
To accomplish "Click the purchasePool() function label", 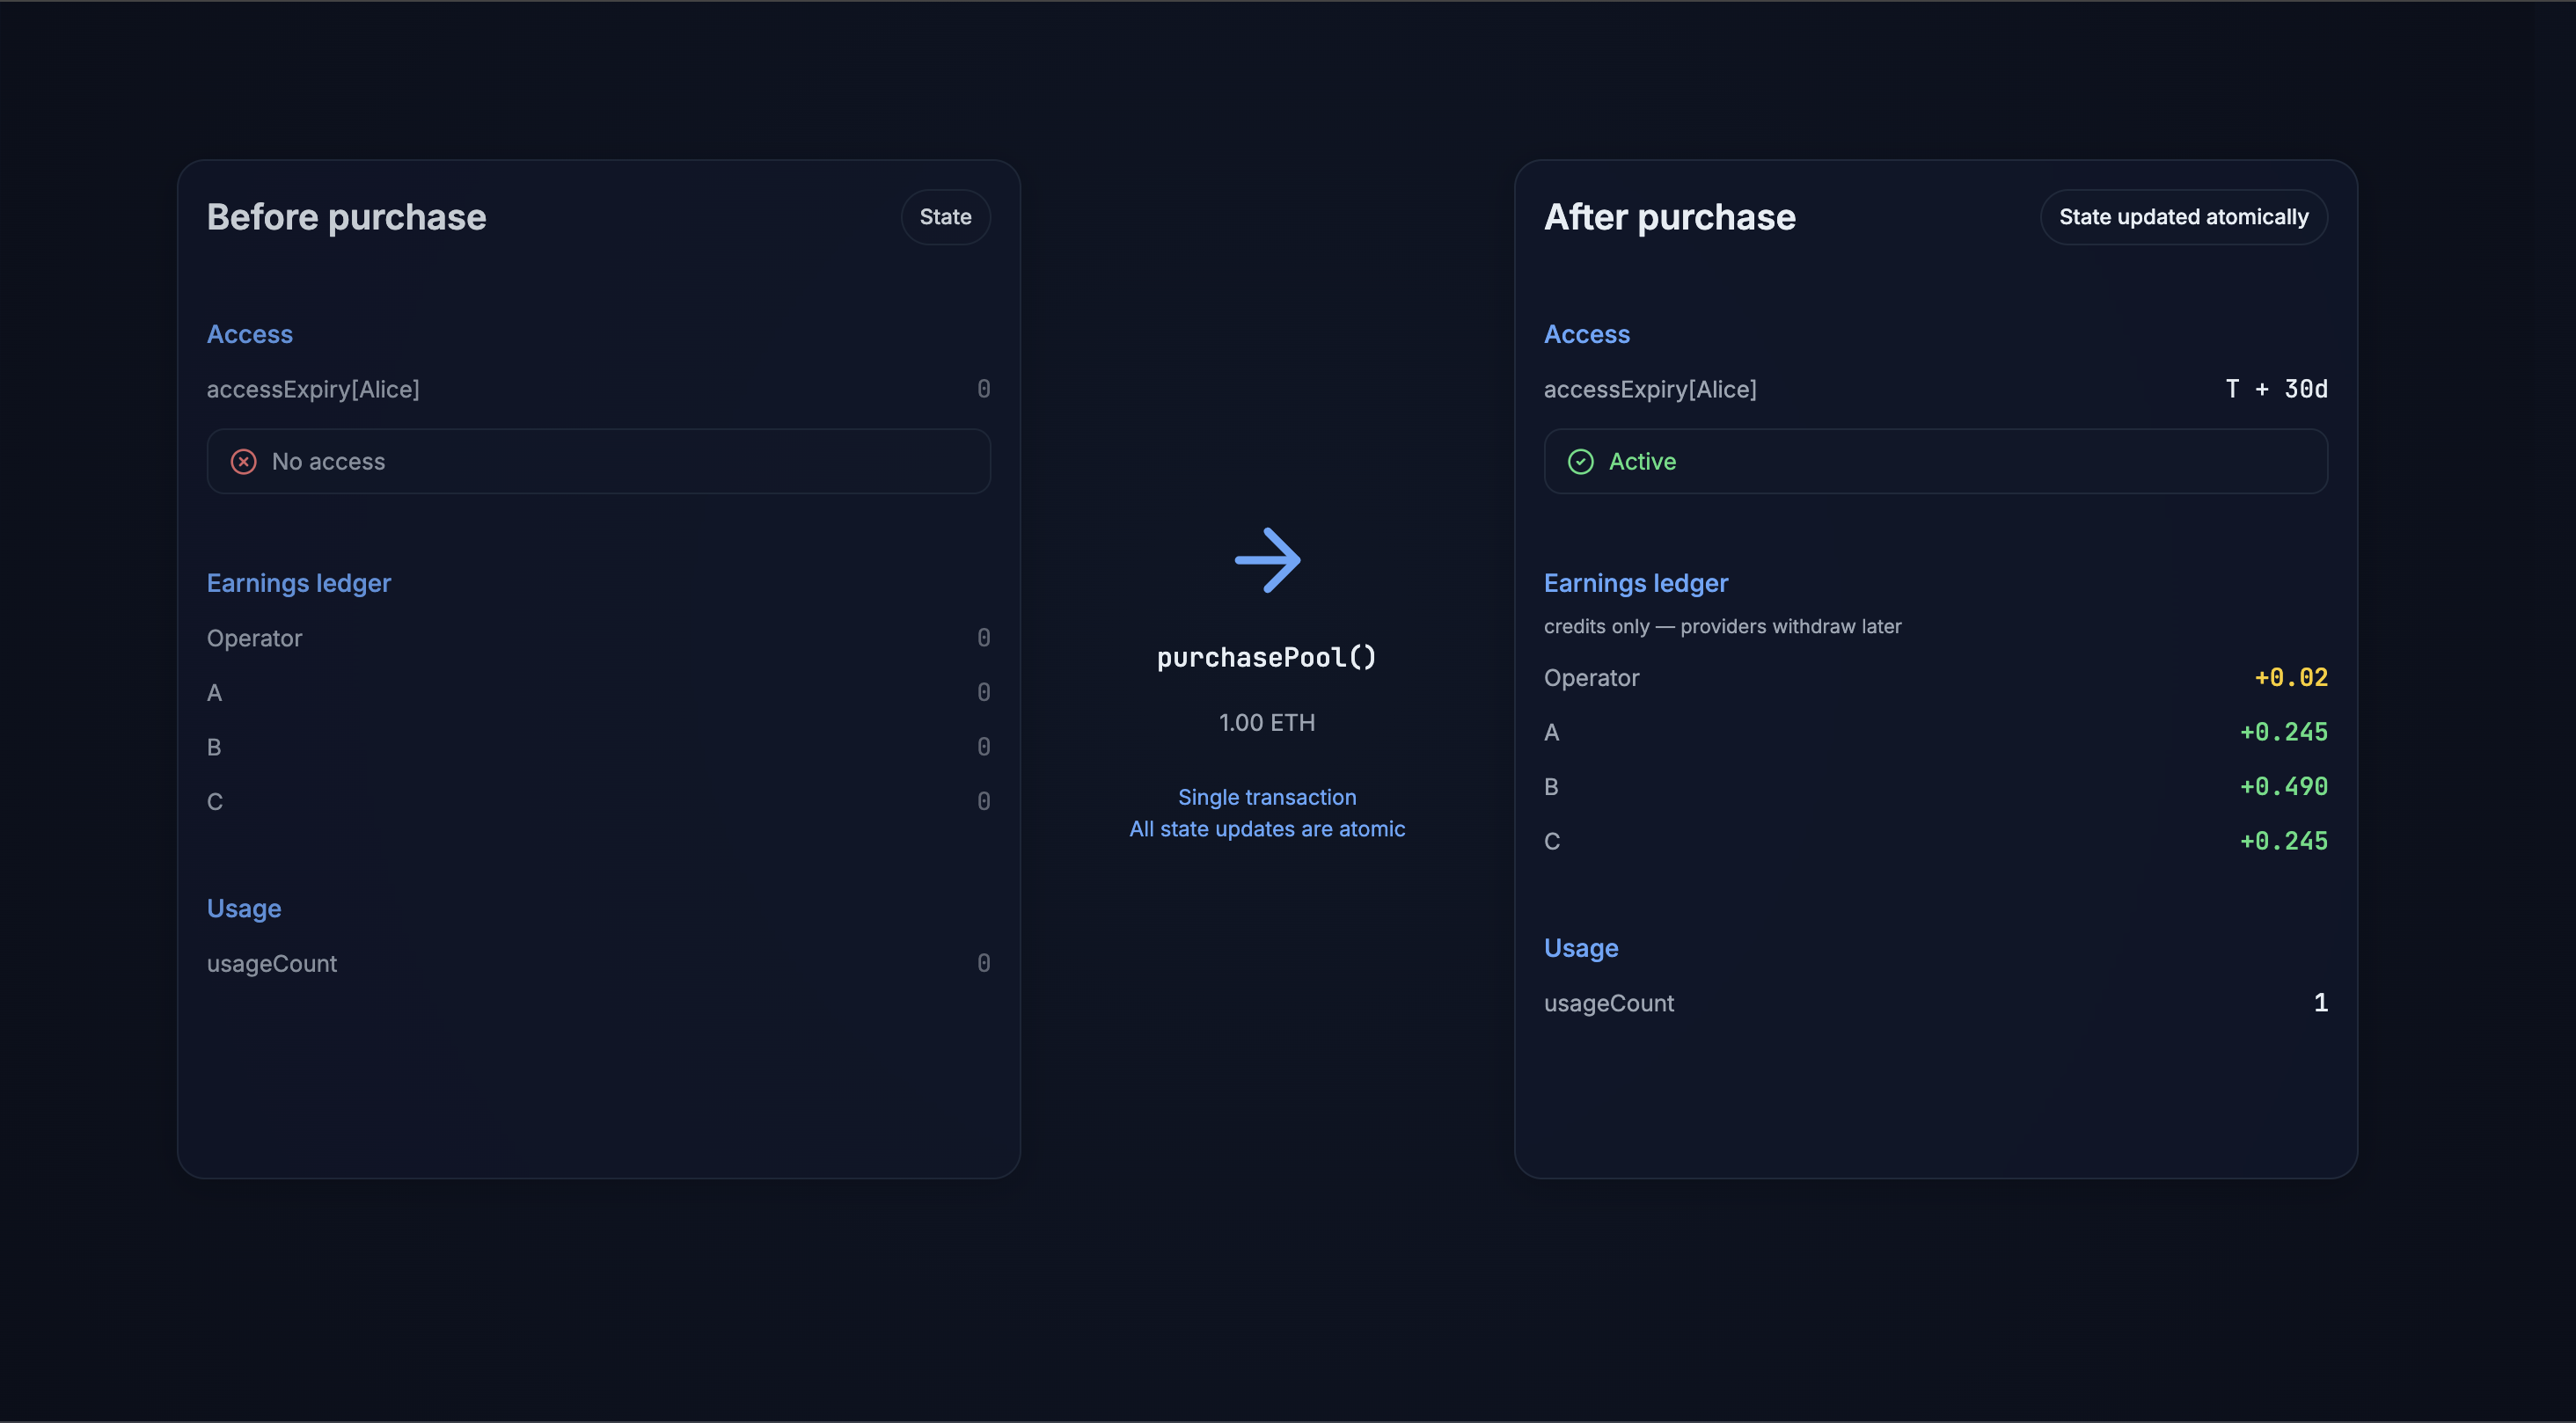I will 1266,657.
